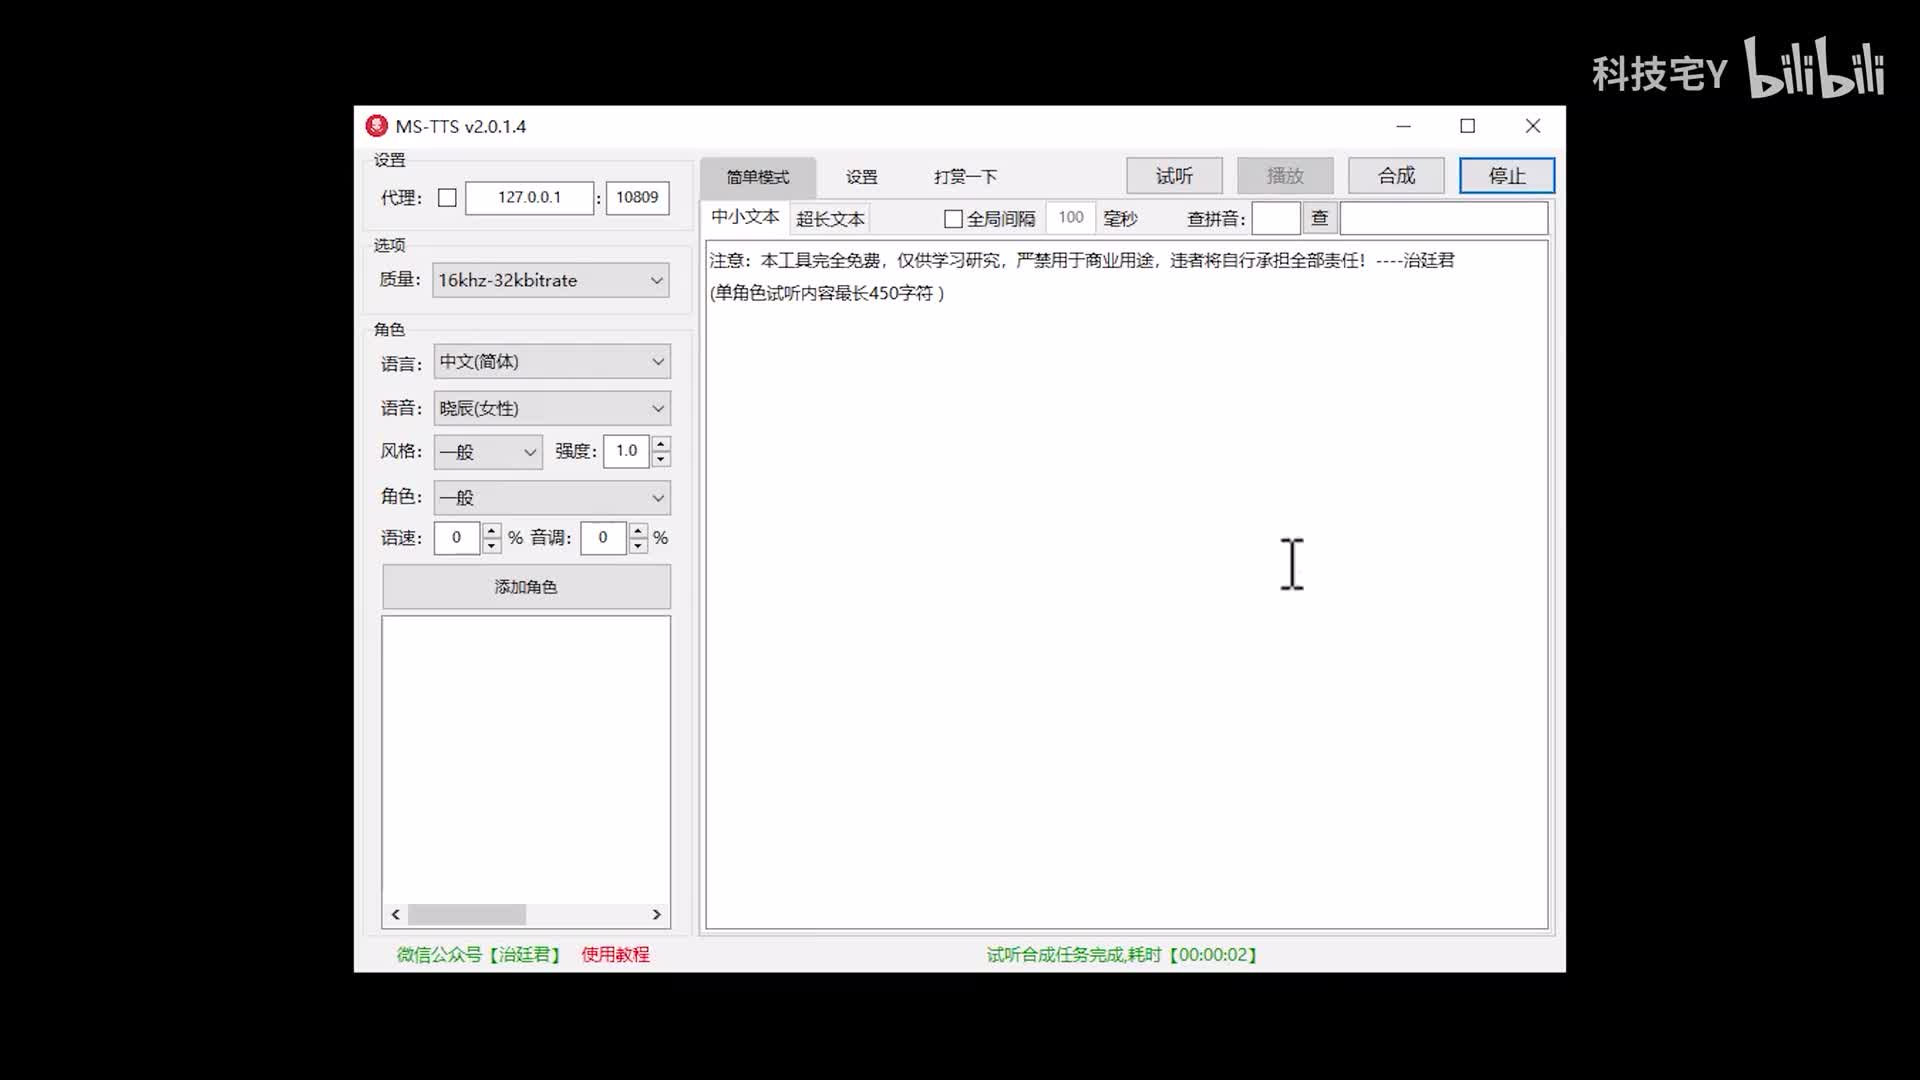Screen dimensions: 1920x1080
Task: Click the 查 pinyin lookup button
Action: [x=1319, y=218]
